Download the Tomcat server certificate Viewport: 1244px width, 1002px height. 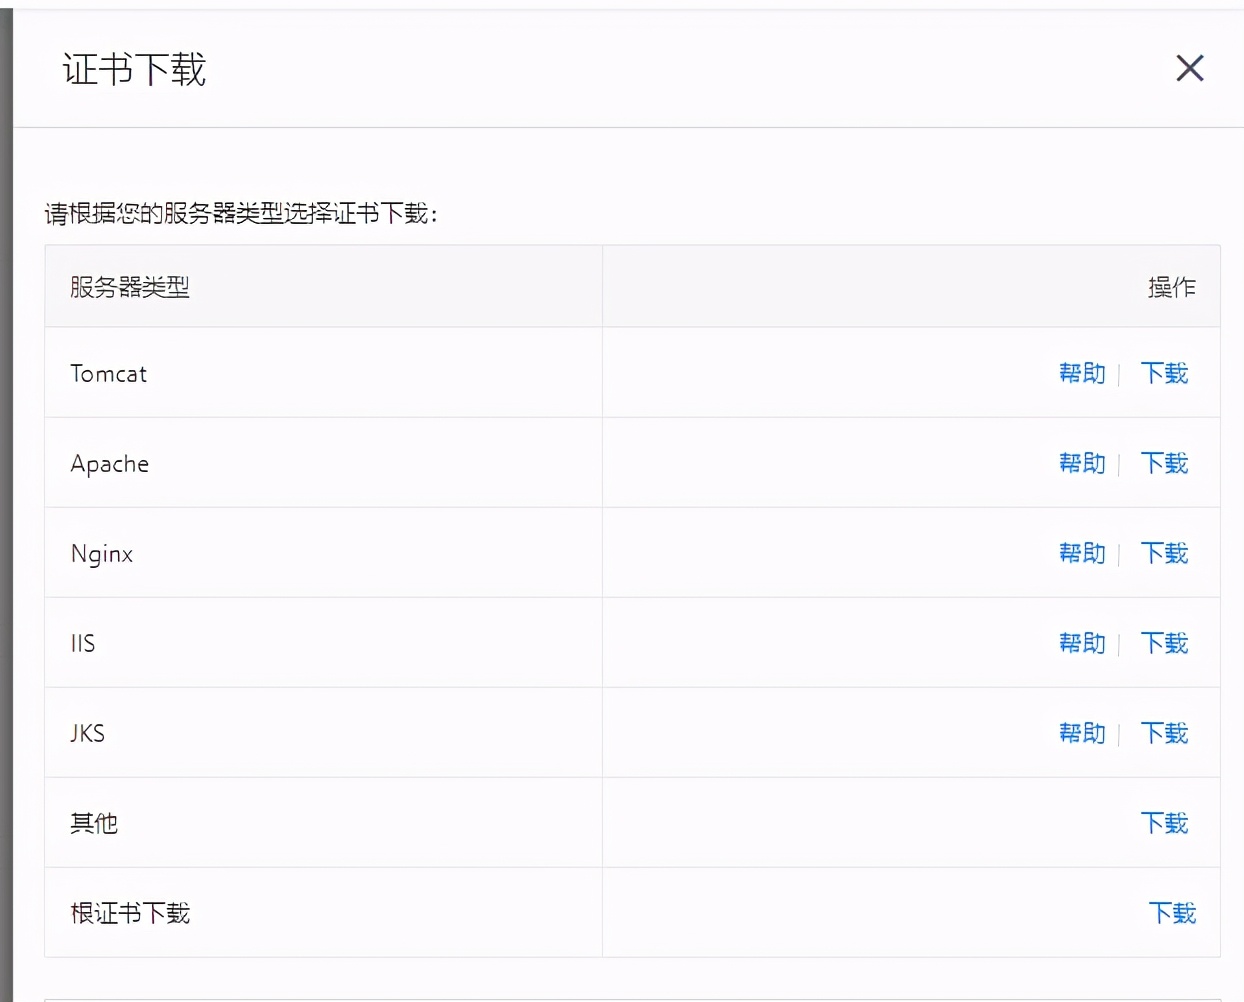tap(1164, 373)
